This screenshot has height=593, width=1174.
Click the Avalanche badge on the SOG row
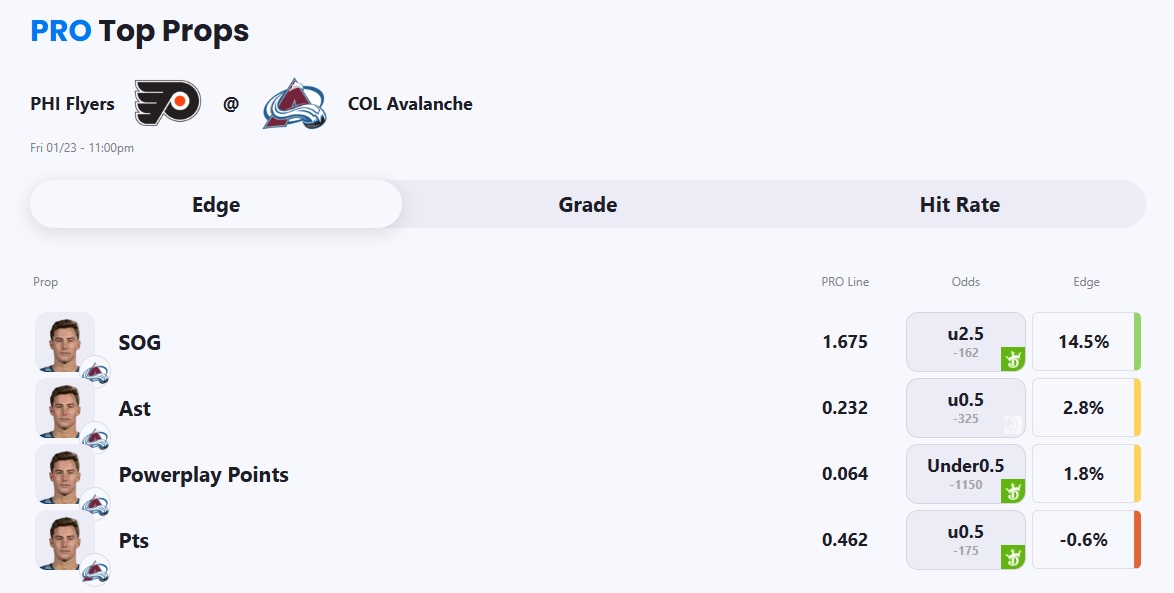96,371
